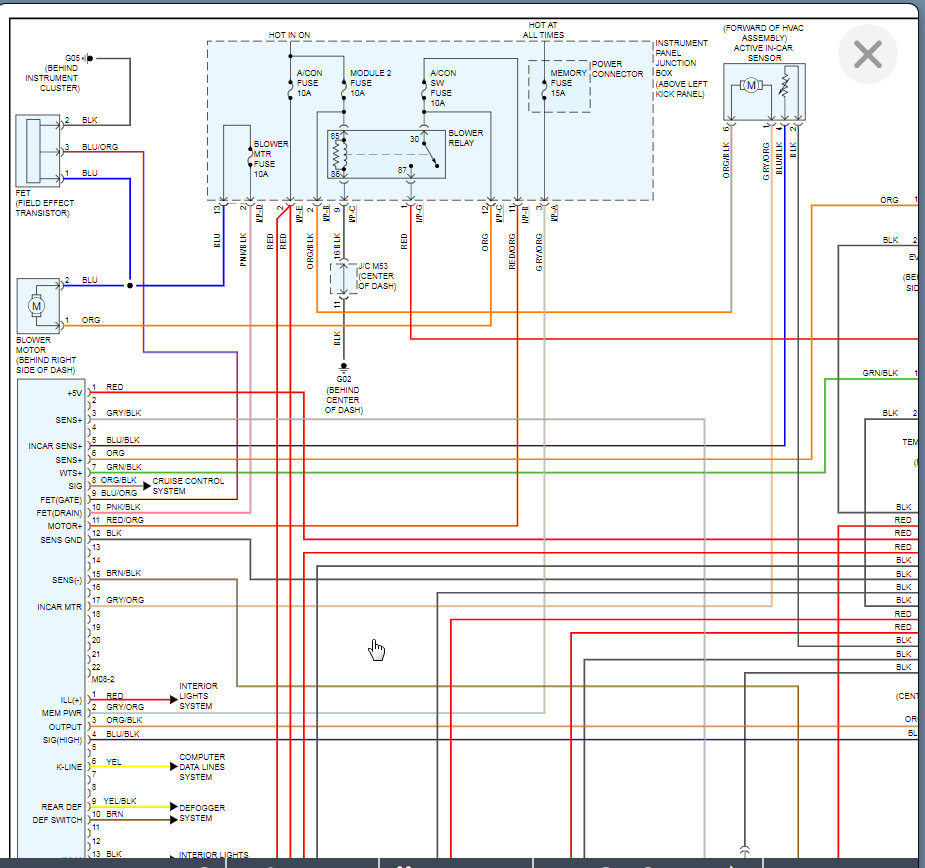
Task: Click the CRUISE CONTROL SYSTEM reference
Action: 188,486
